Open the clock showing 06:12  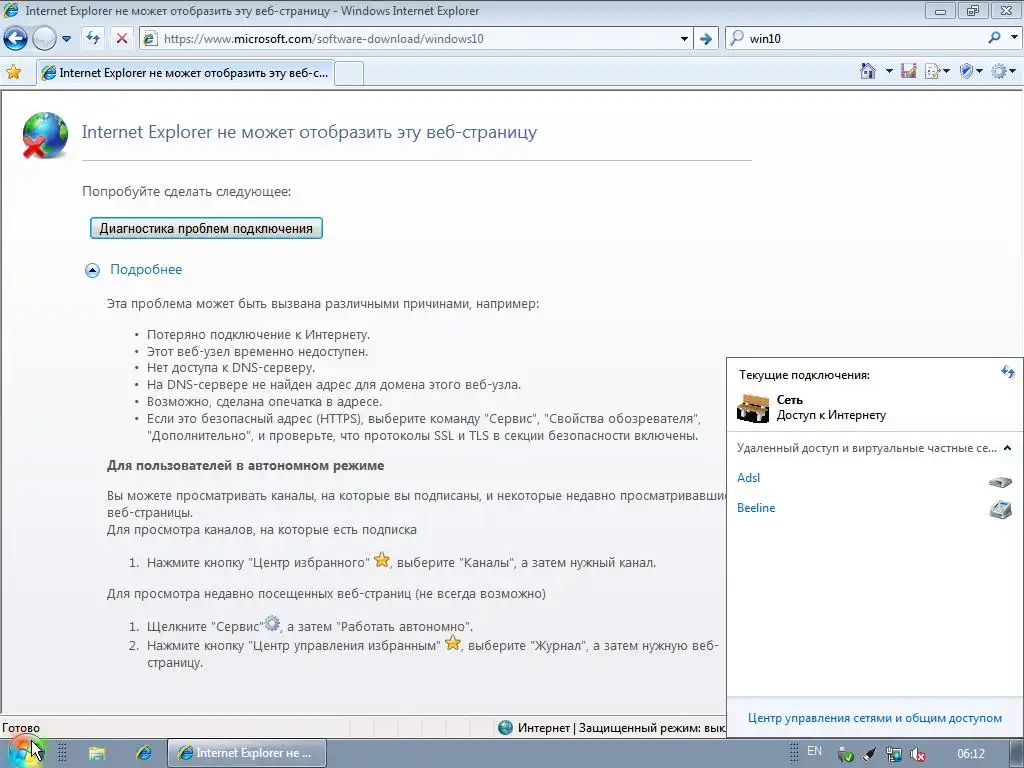coord(971,754)
